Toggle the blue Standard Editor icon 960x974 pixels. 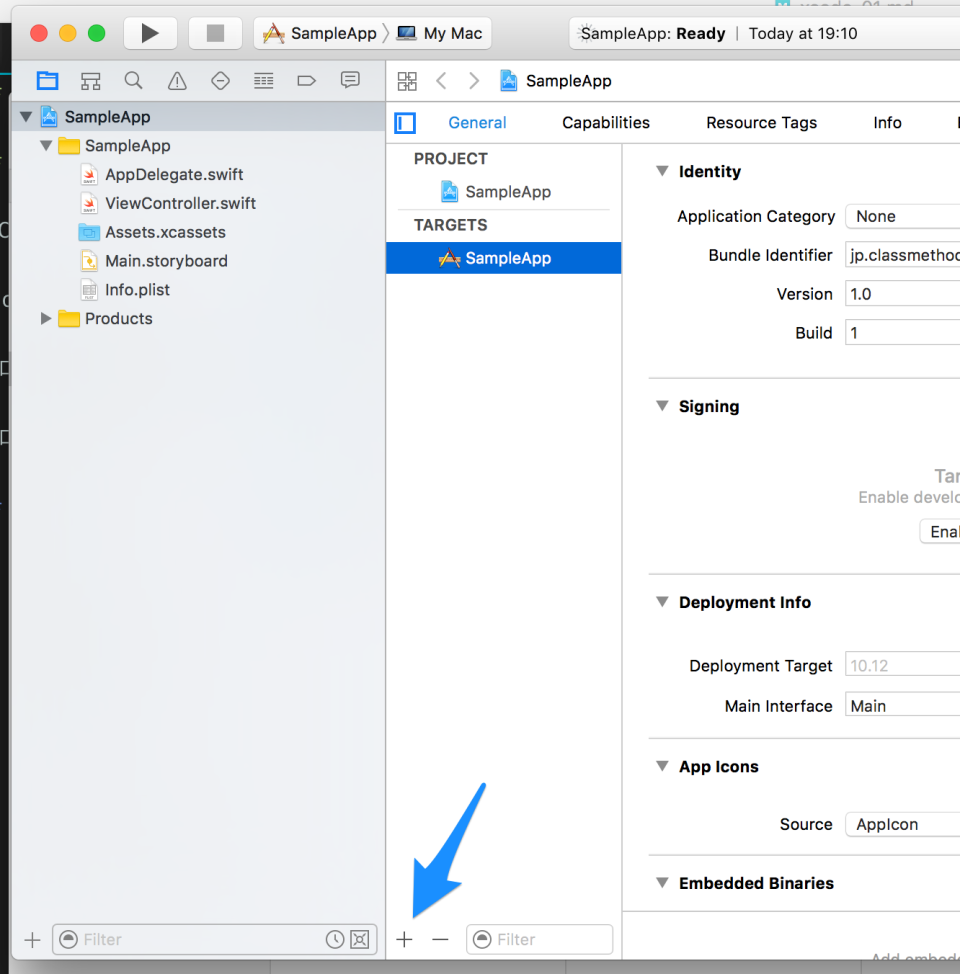pyautogui.click(x=404, y=122)
